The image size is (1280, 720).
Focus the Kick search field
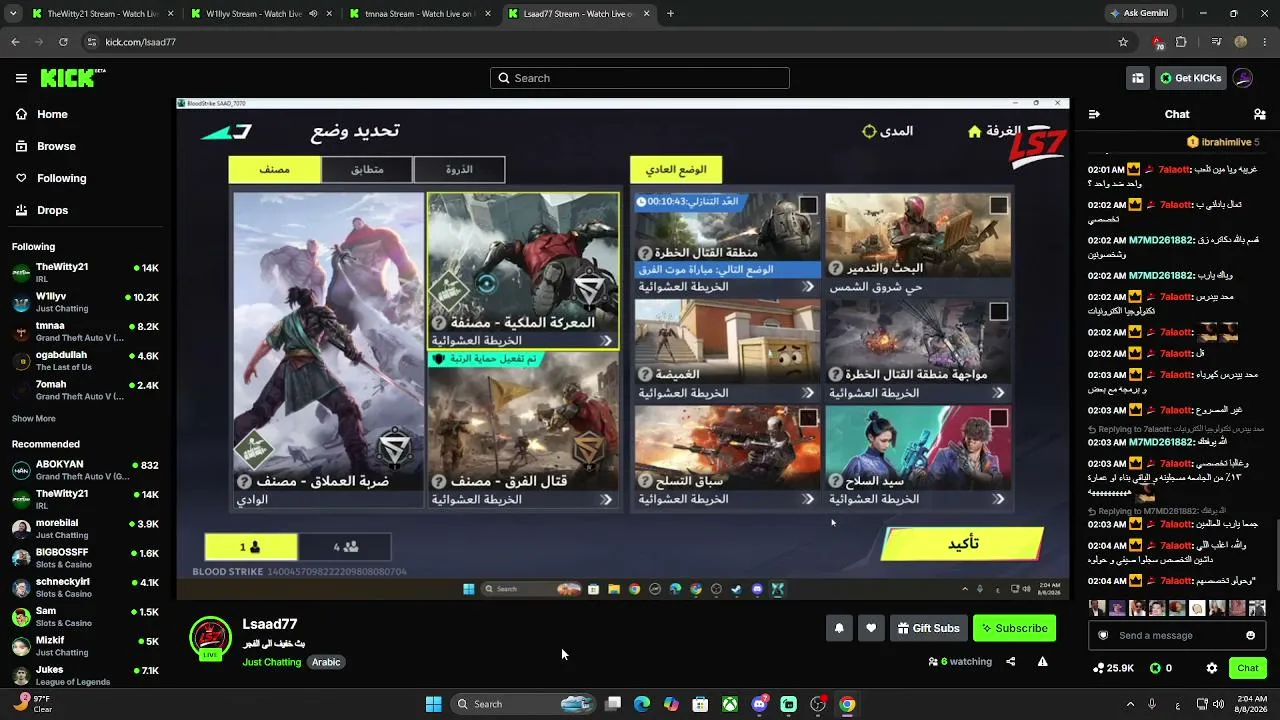coord(640,78)
